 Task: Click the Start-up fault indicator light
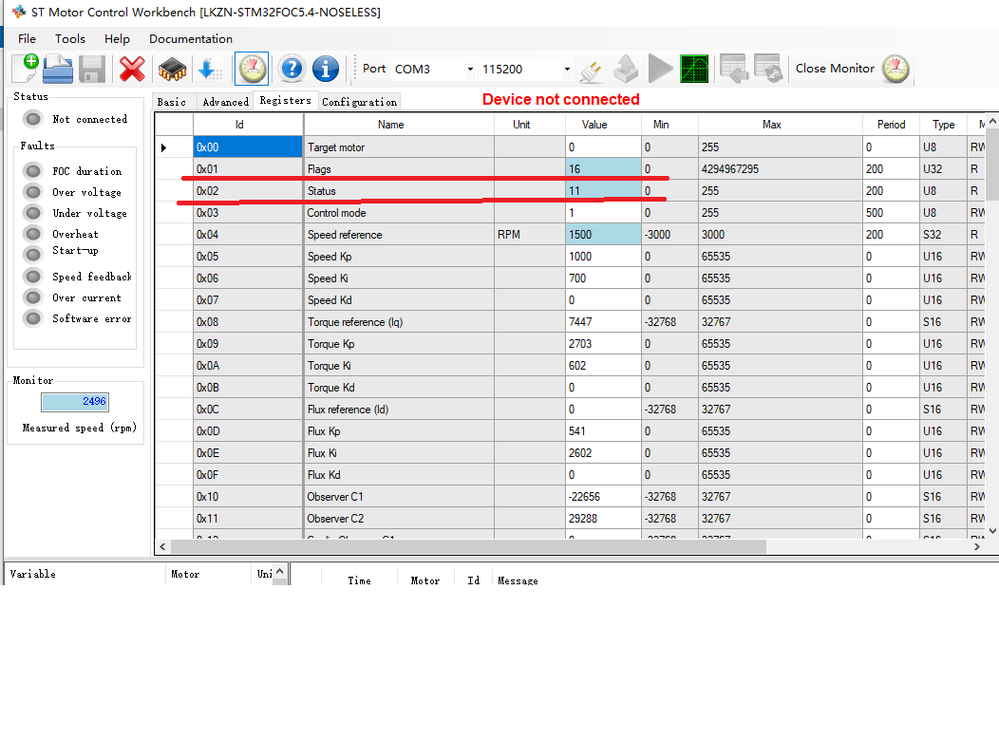click(x=32, y=254)
